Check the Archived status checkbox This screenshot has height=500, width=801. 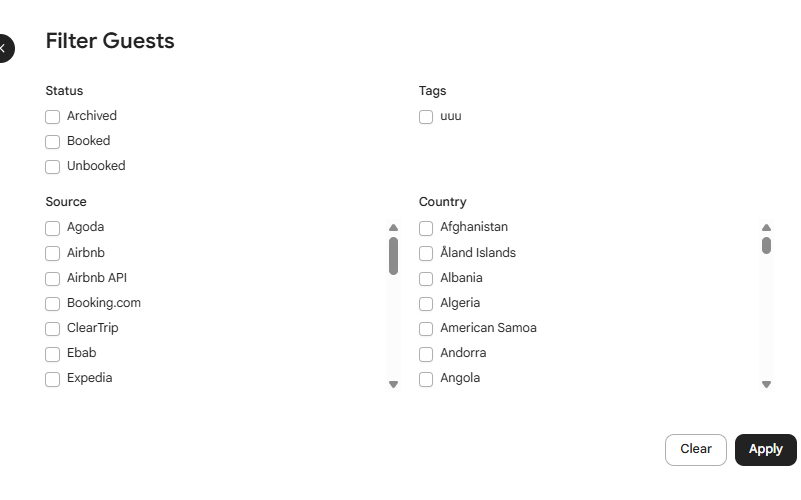pos(53,117)
